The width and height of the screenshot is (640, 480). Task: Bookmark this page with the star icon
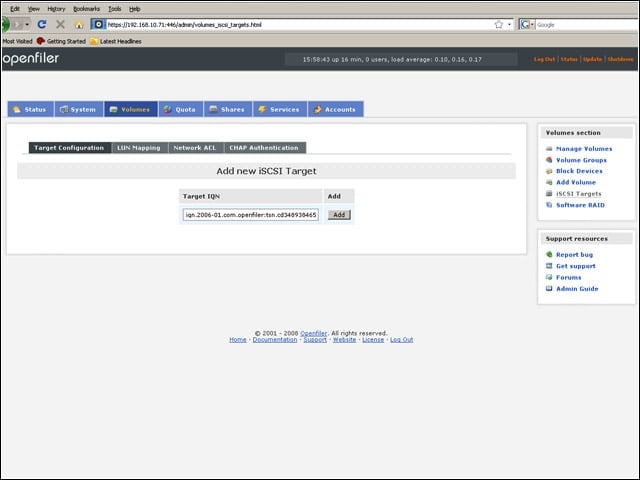point(499,24)
